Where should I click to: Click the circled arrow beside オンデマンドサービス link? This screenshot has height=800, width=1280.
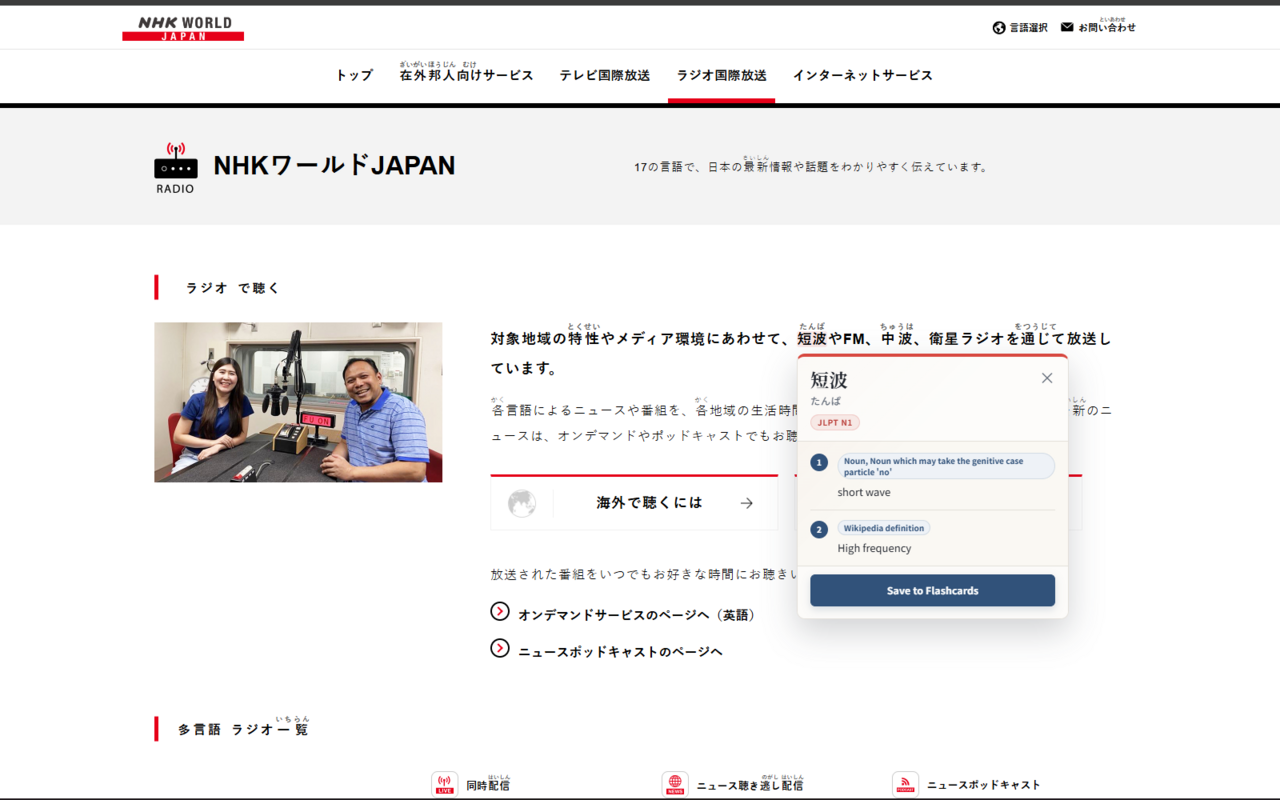500,611
